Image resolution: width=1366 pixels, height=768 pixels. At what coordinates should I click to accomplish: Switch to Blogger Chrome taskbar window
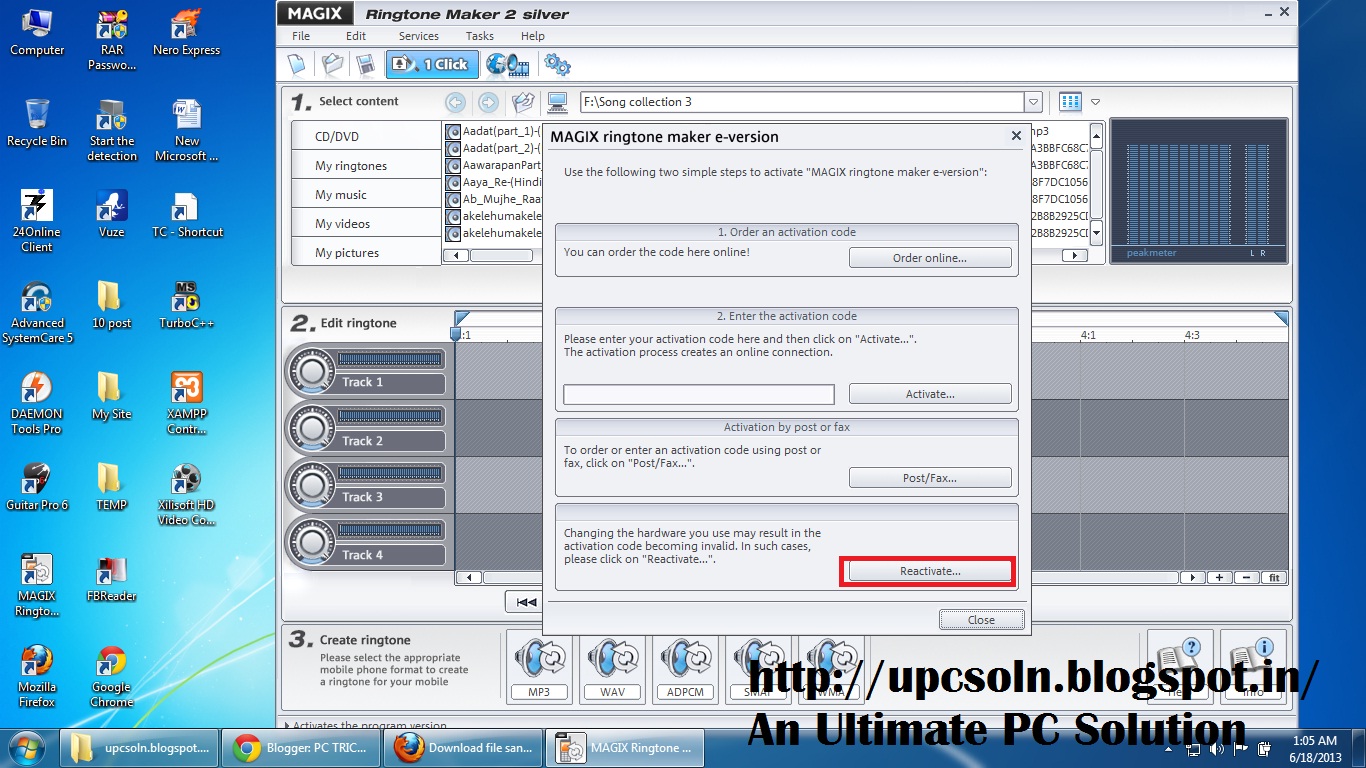point(299,747)
